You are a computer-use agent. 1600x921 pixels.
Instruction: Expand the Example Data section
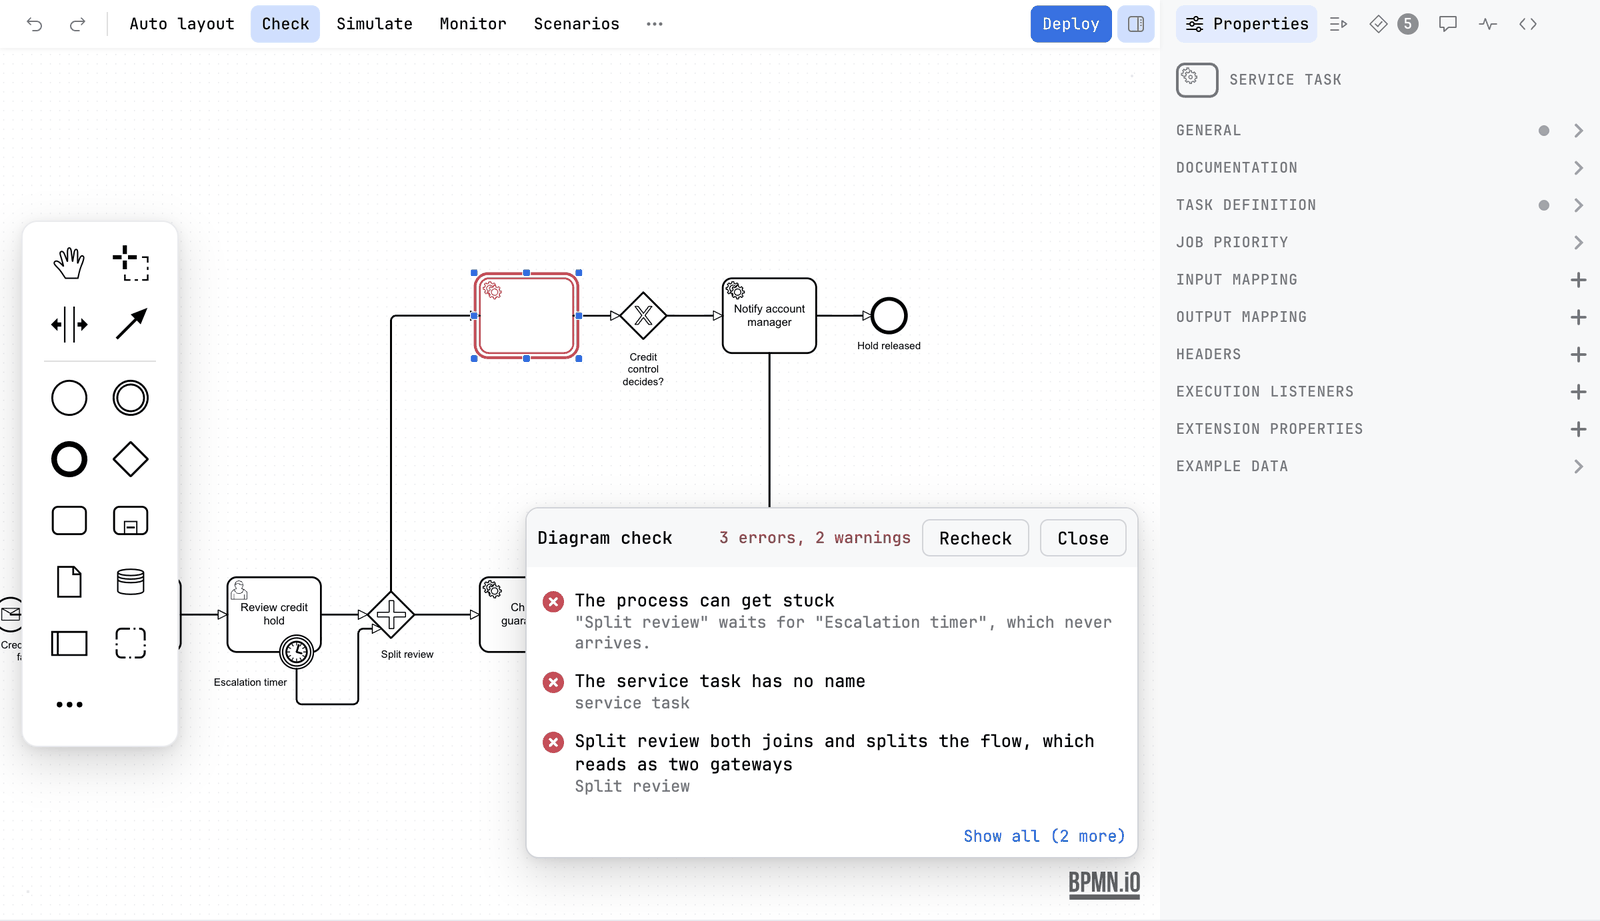[1380, 467]
